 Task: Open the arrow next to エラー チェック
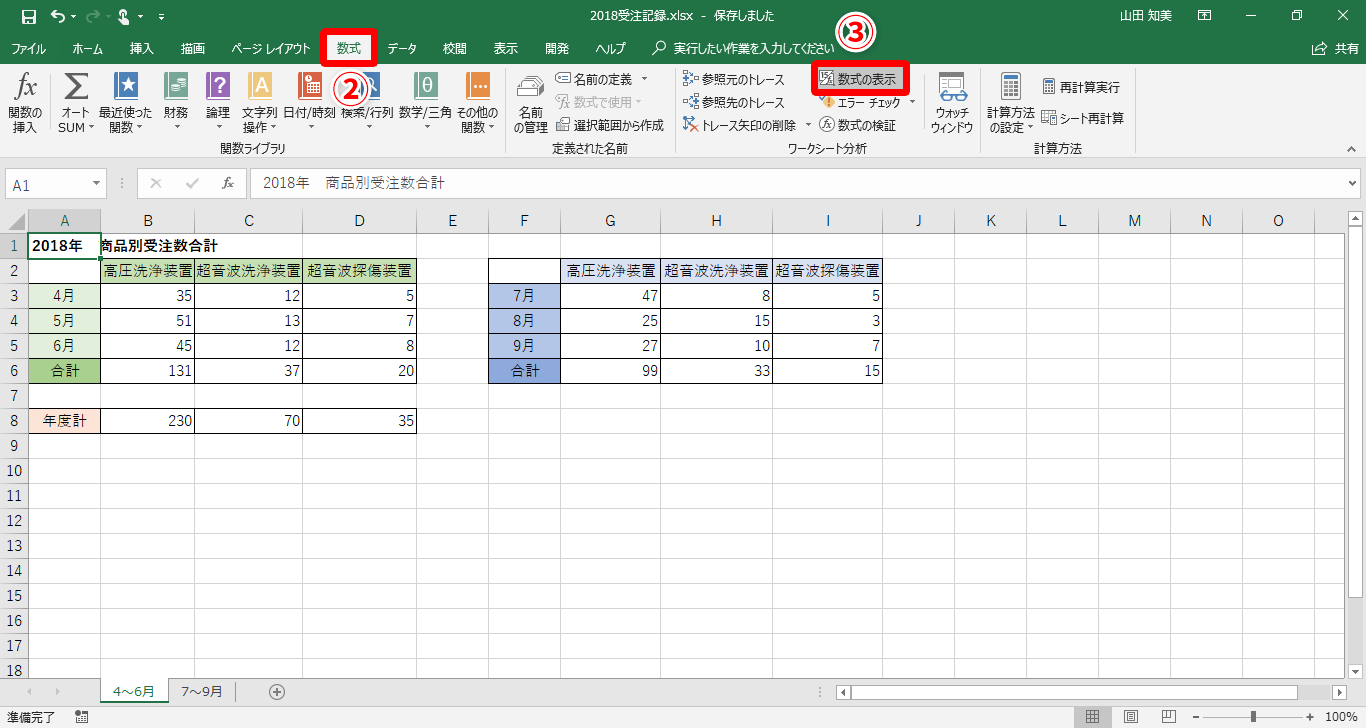click(x=912, y=102)
